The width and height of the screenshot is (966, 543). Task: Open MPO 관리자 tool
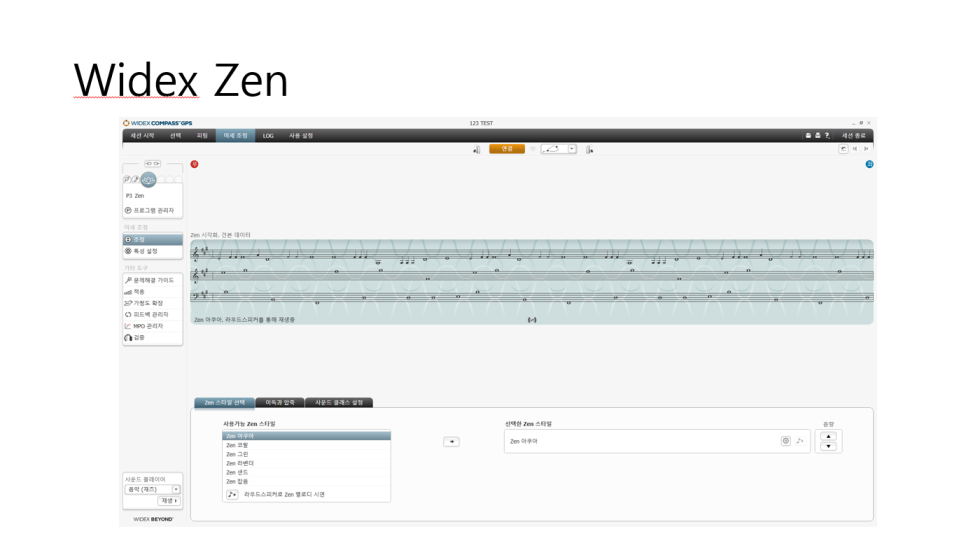click(153, 326)
